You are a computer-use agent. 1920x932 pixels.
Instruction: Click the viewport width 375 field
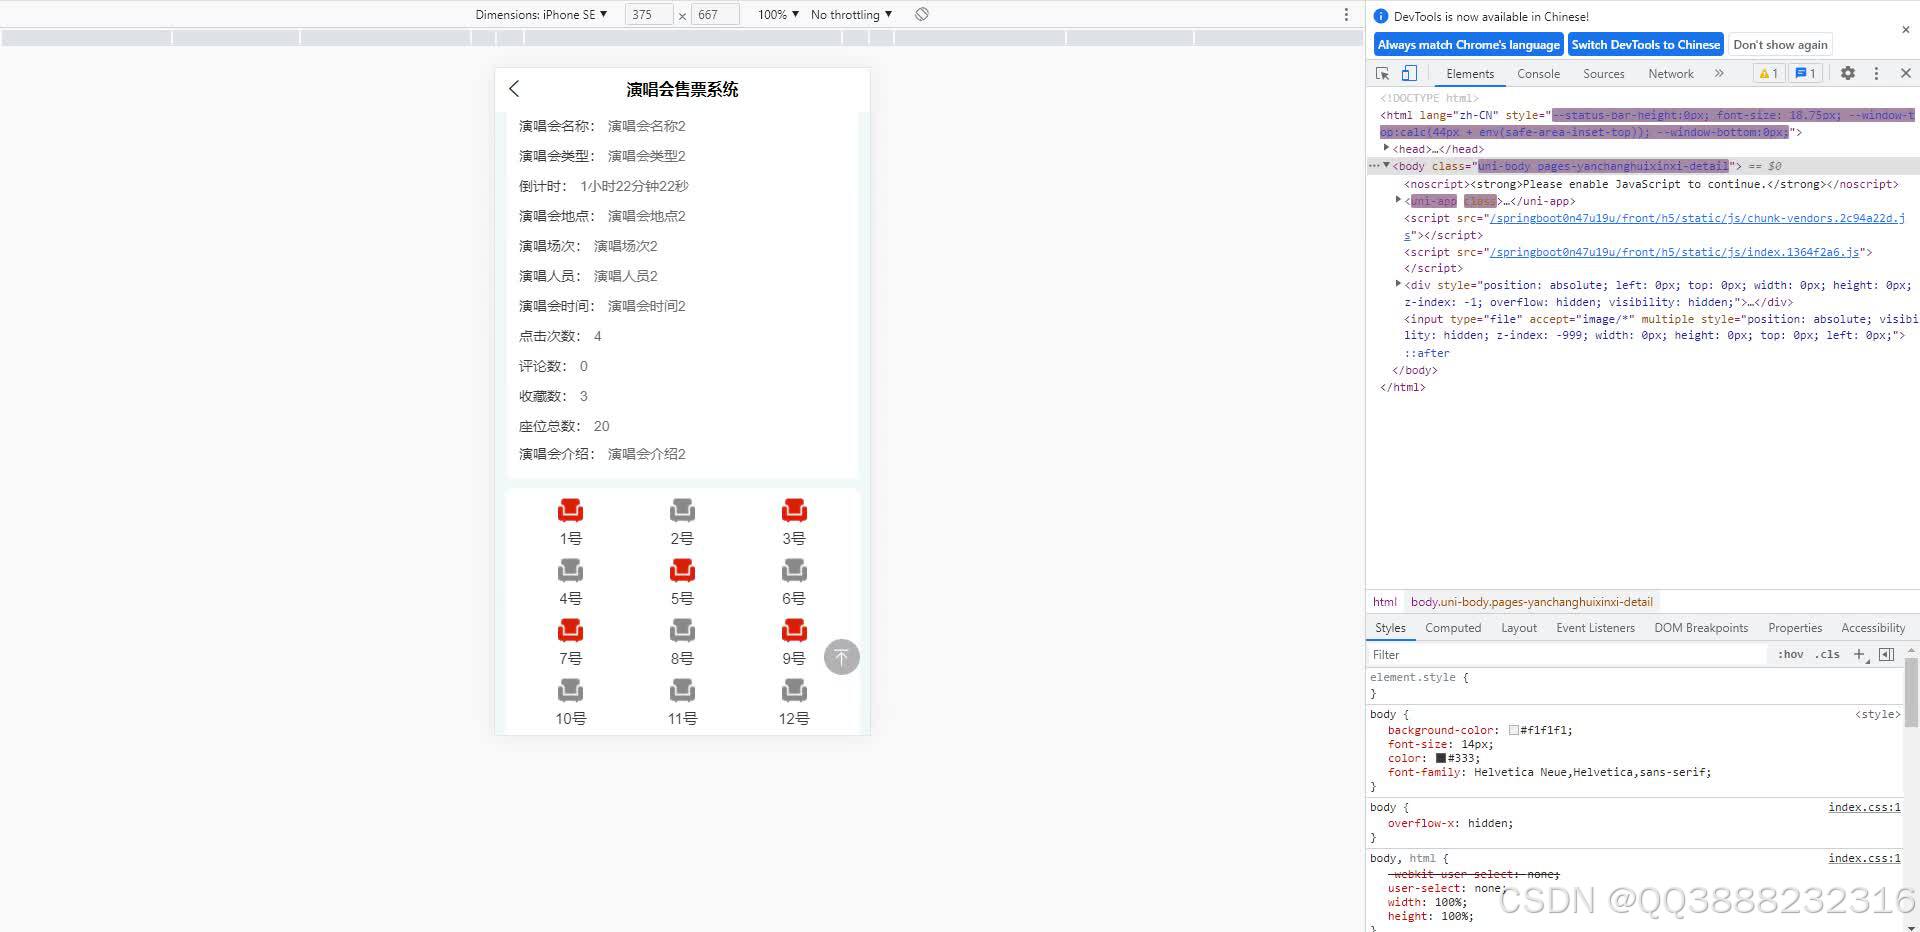coord(650,15)
